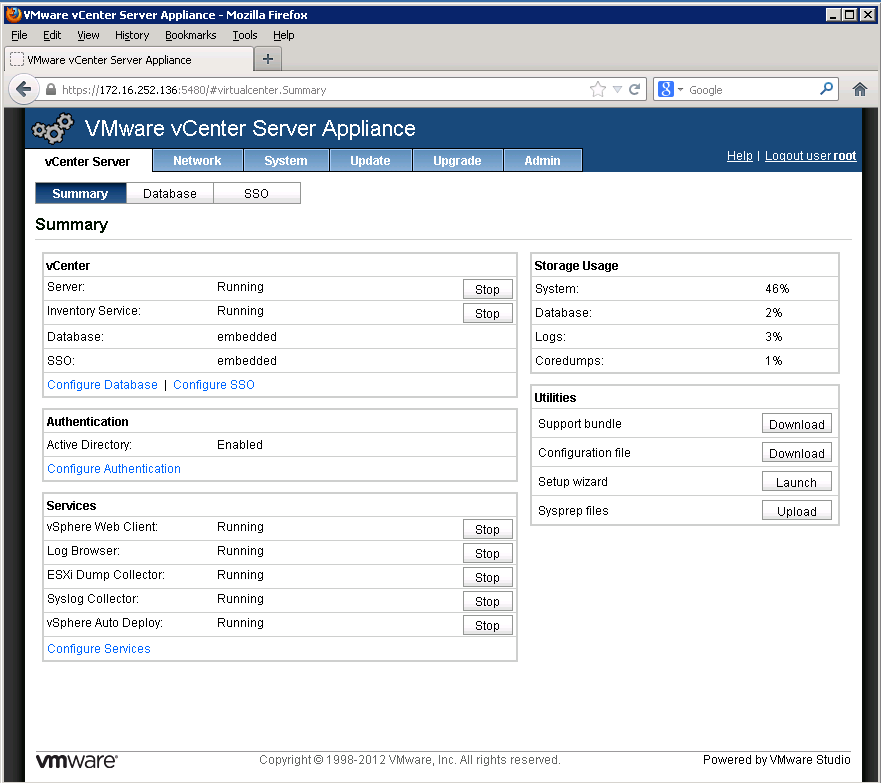
Task: Switch to the System tab
Action: pyautogui.click(x=286, y=161)
